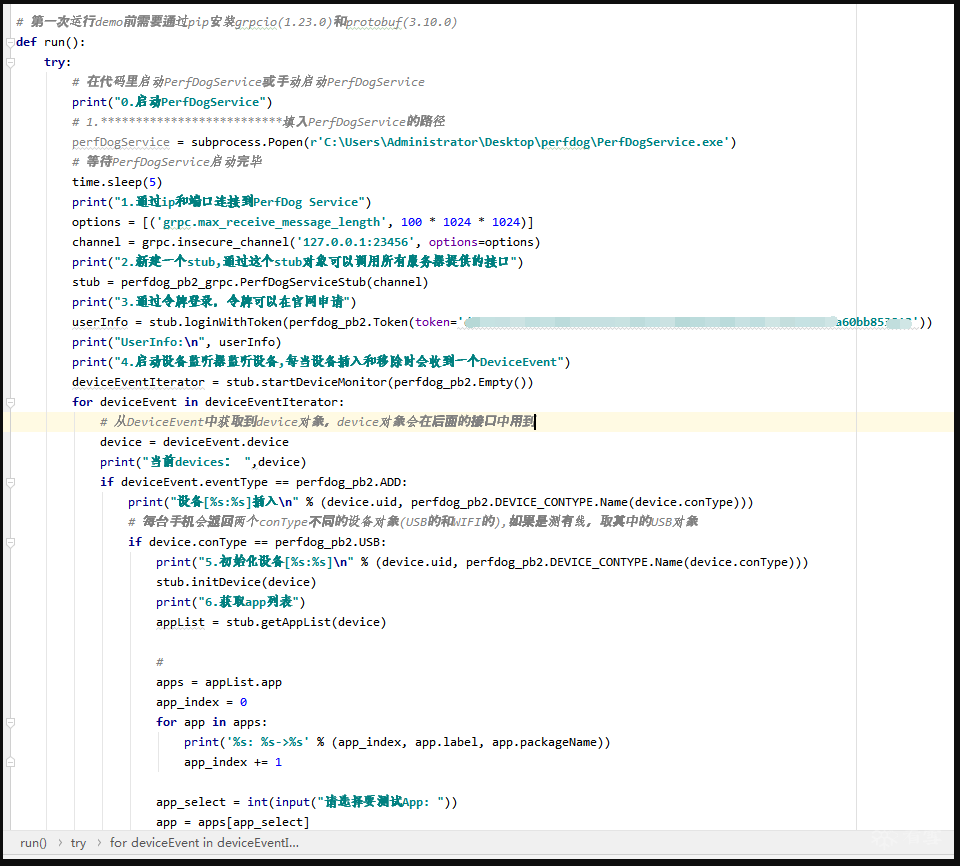The height and width of the screenshot is (866, 960).
Task: Click 'app_index += 1' statement
Action: (233, 762)
